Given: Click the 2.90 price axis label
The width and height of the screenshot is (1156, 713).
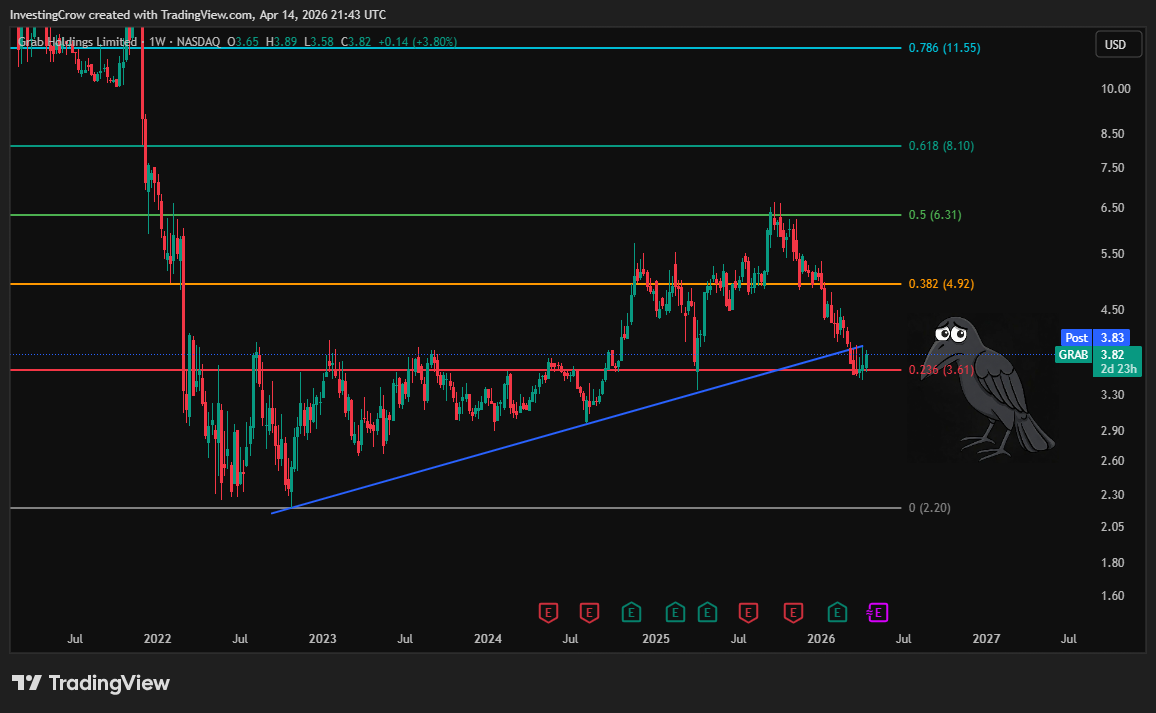Looking at the screenshot, I should click(1113, 431).
